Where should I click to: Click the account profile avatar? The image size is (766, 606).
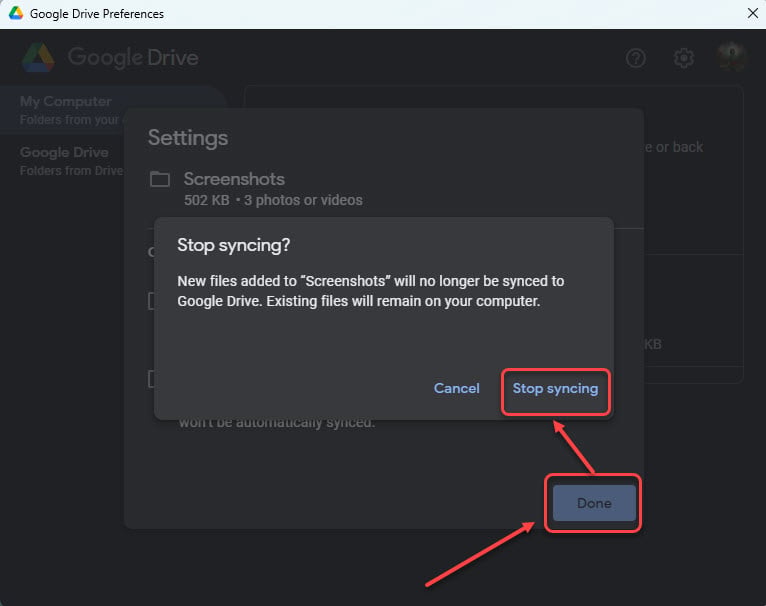(731, 58)
